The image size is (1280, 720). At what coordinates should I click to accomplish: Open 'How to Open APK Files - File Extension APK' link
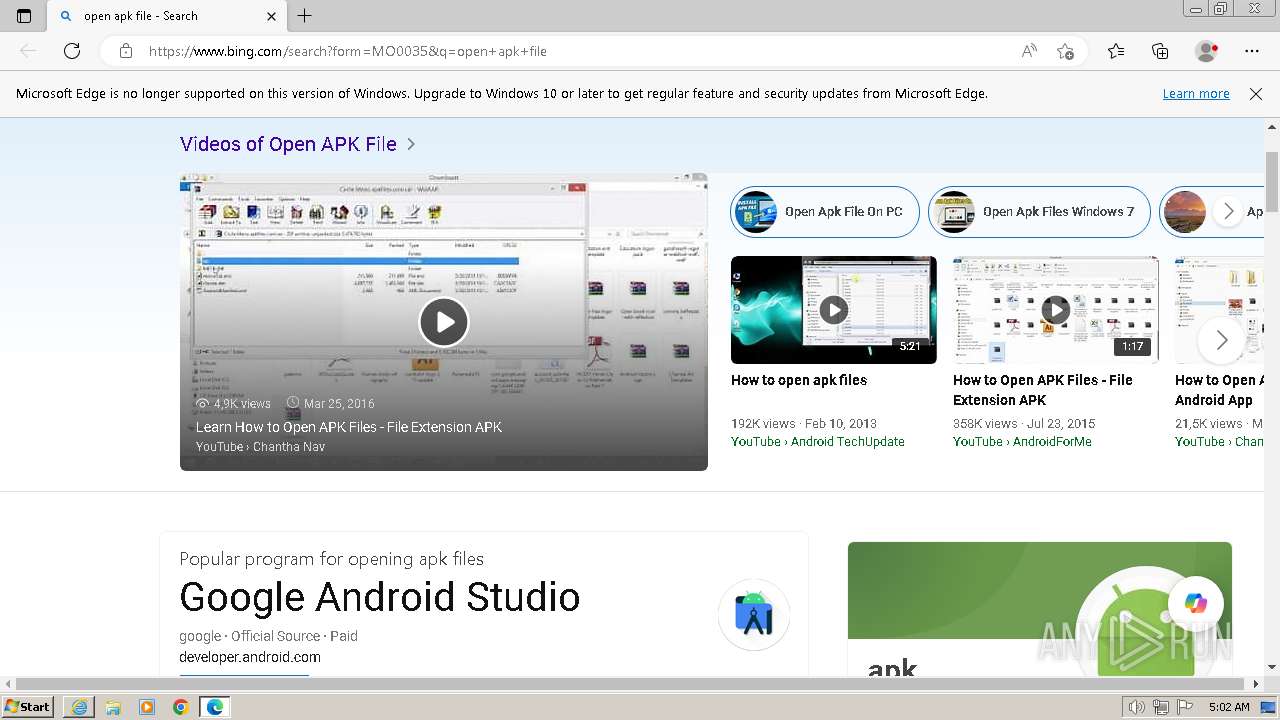click(x=1043, y=390)
